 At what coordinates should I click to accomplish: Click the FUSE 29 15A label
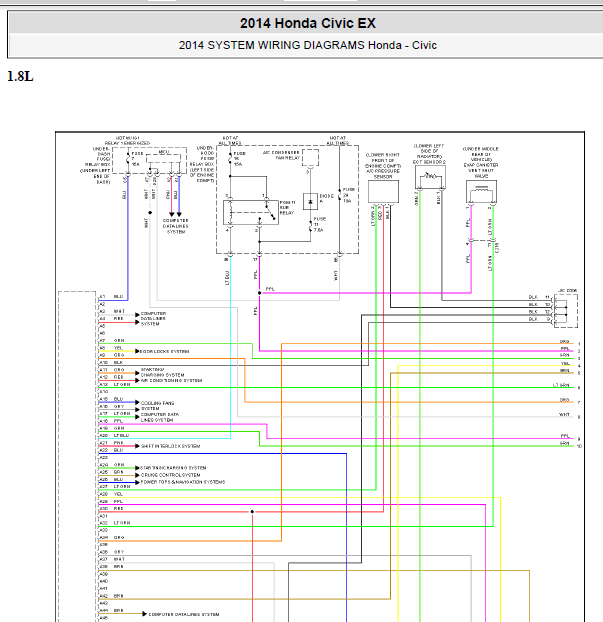pos(349,195)
